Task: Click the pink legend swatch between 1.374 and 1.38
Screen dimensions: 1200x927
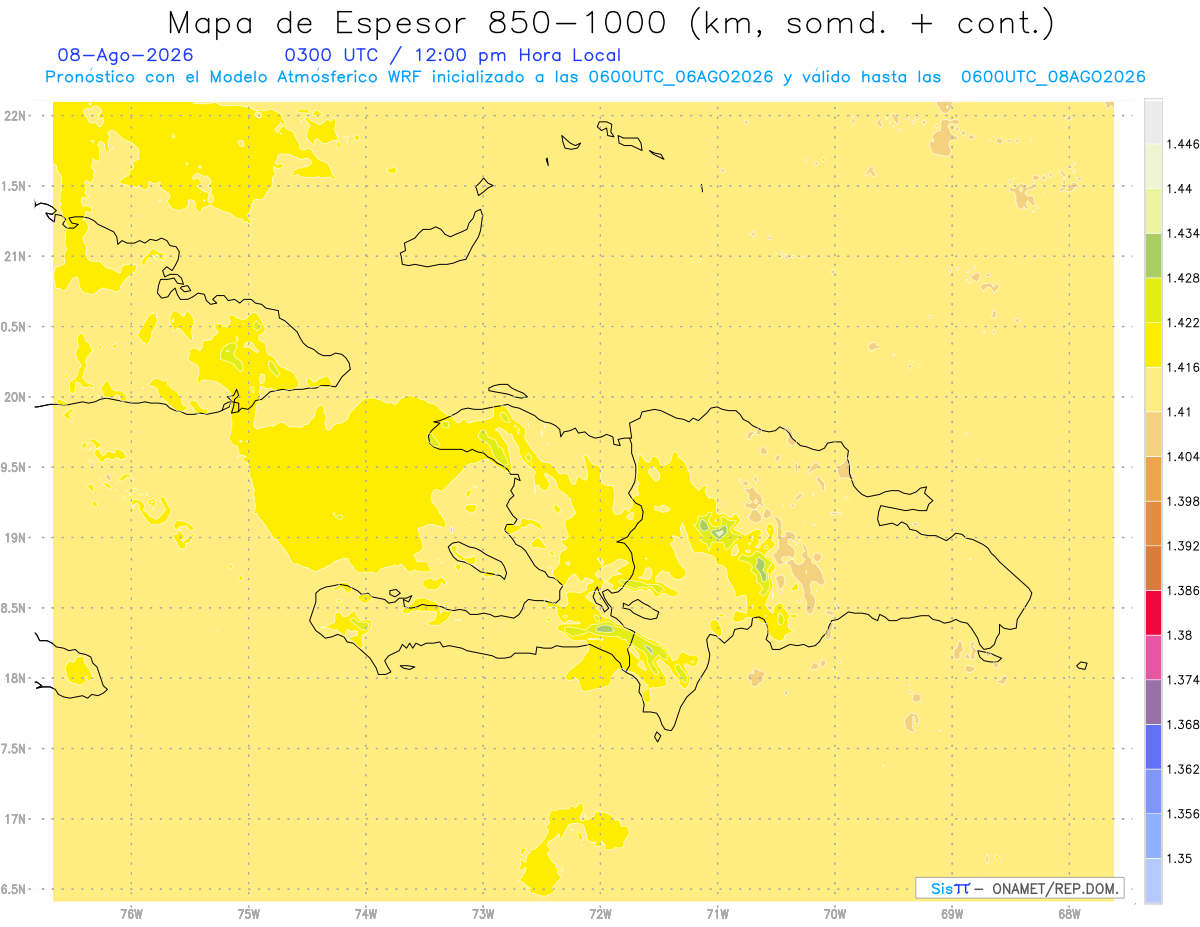Action: [1153, 657]
